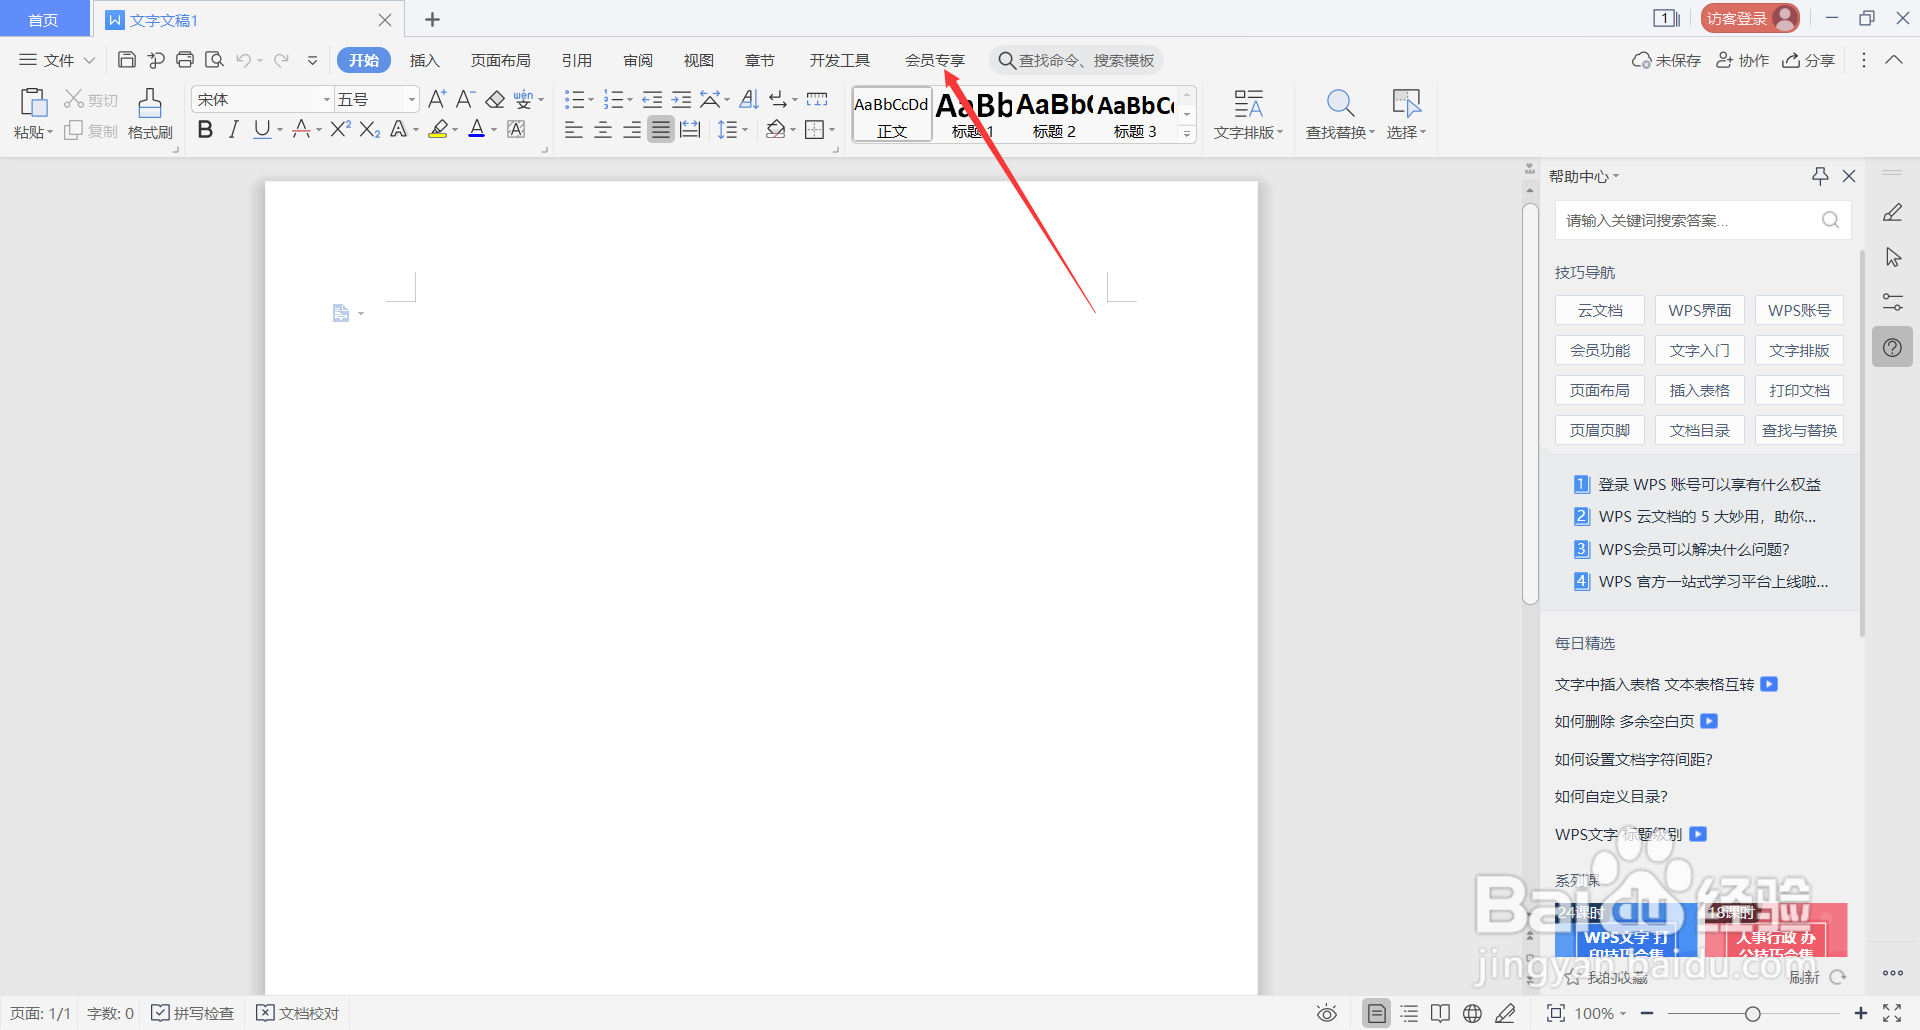Screen dimensions: 1920x1030
Task: Expand the styles gallery
Action: (x=1187, y=133)
